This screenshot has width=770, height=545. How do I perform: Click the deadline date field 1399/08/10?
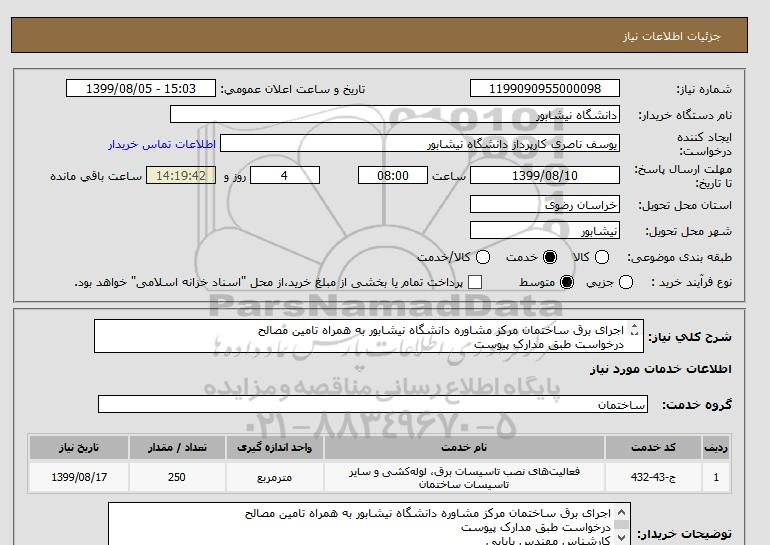point(545,175)
